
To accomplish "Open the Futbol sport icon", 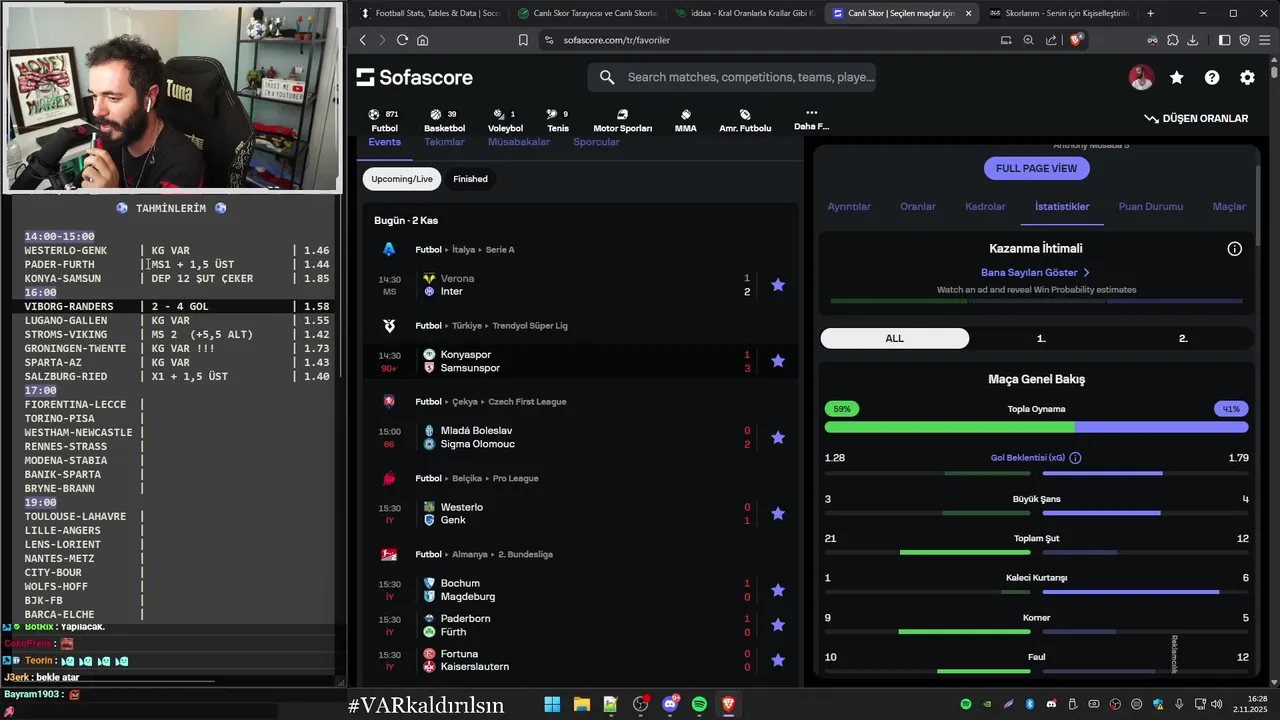I will coord(384,120).
